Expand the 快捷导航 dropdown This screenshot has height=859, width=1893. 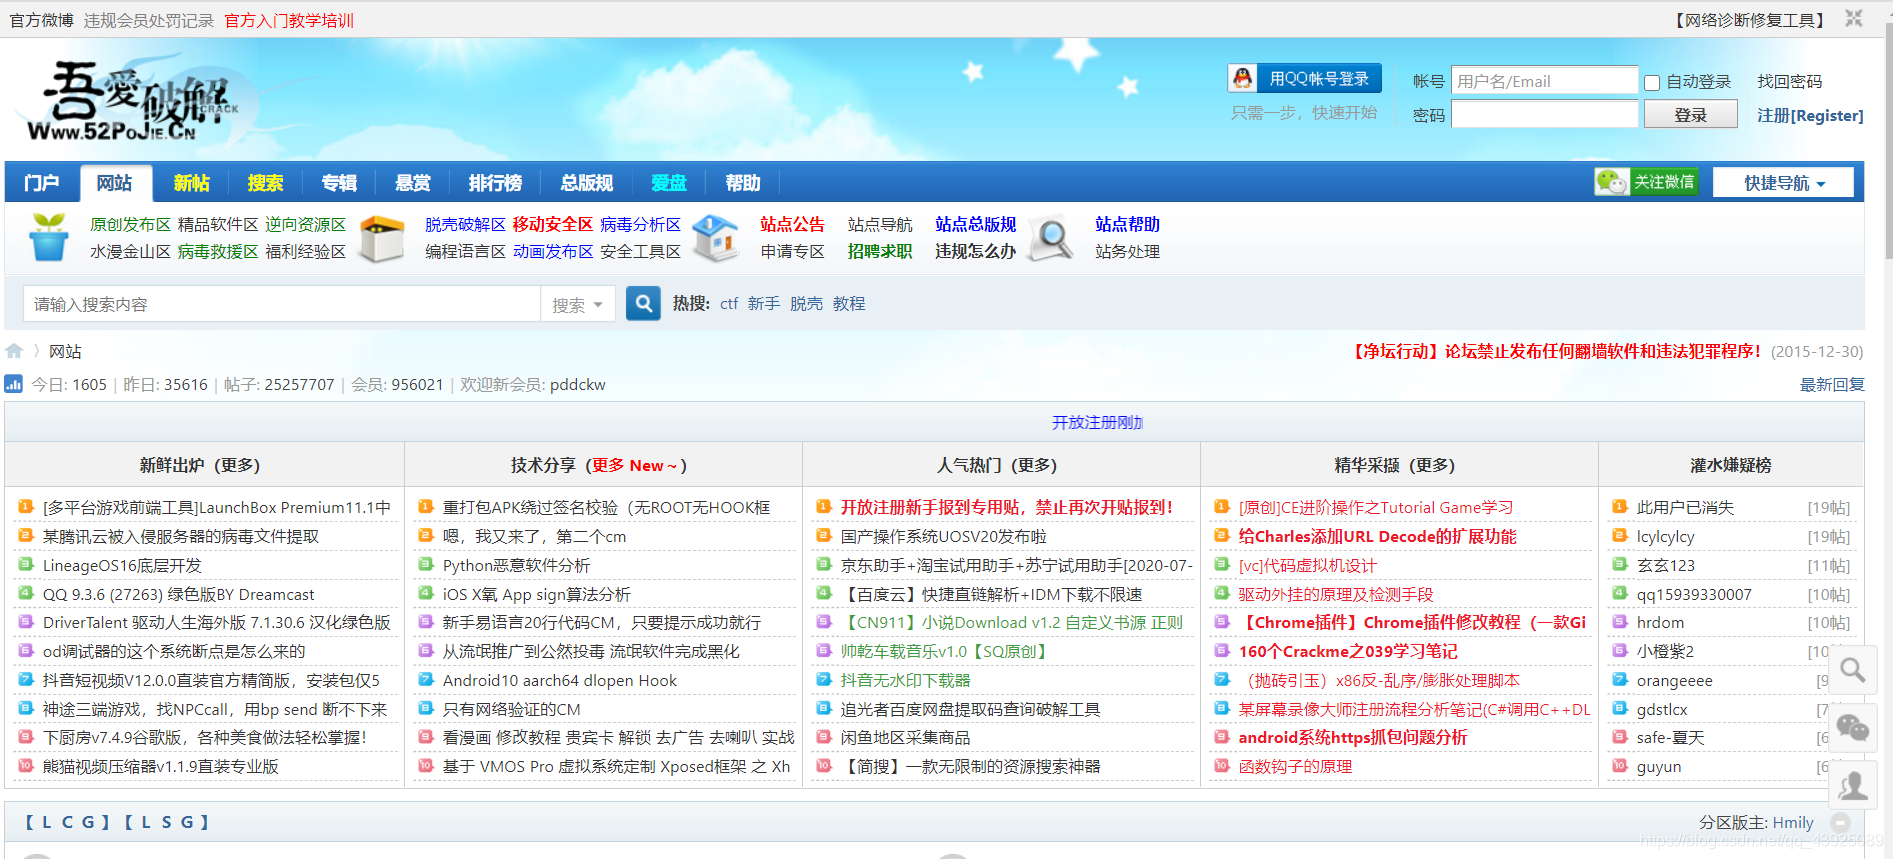[1784, 183]
